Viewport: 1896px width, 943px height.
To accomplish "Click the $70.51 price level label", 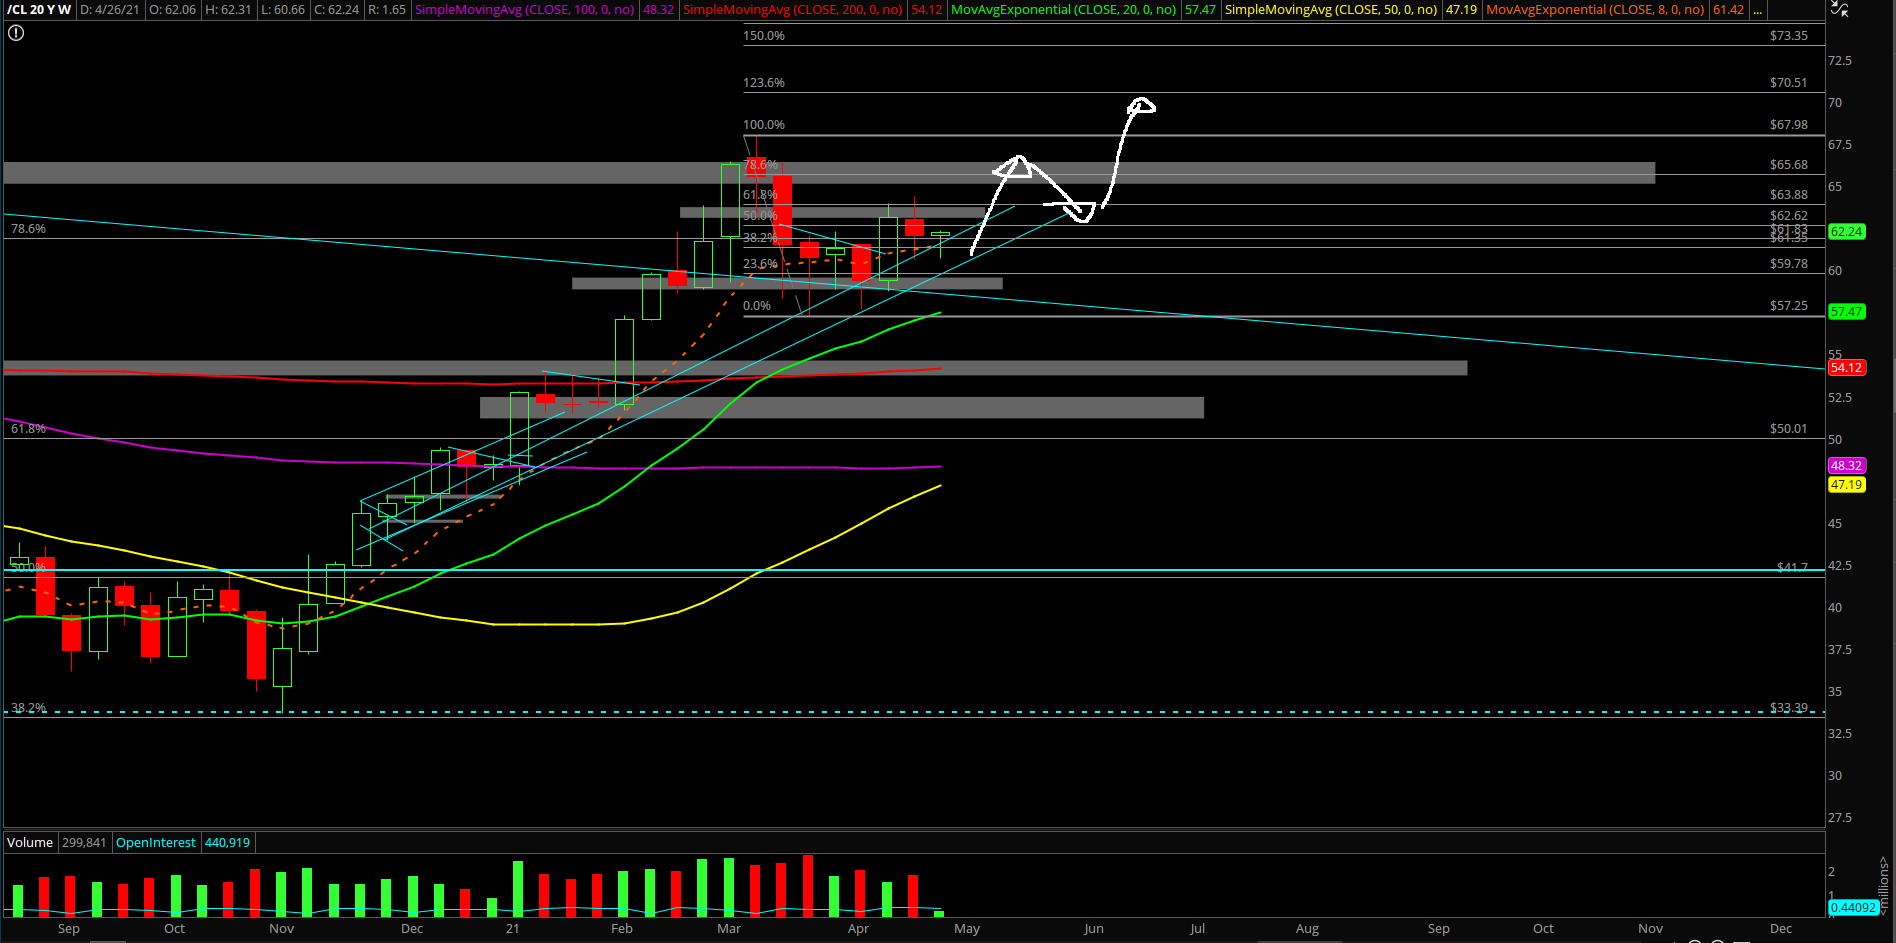I will [x=1789, y=82].
